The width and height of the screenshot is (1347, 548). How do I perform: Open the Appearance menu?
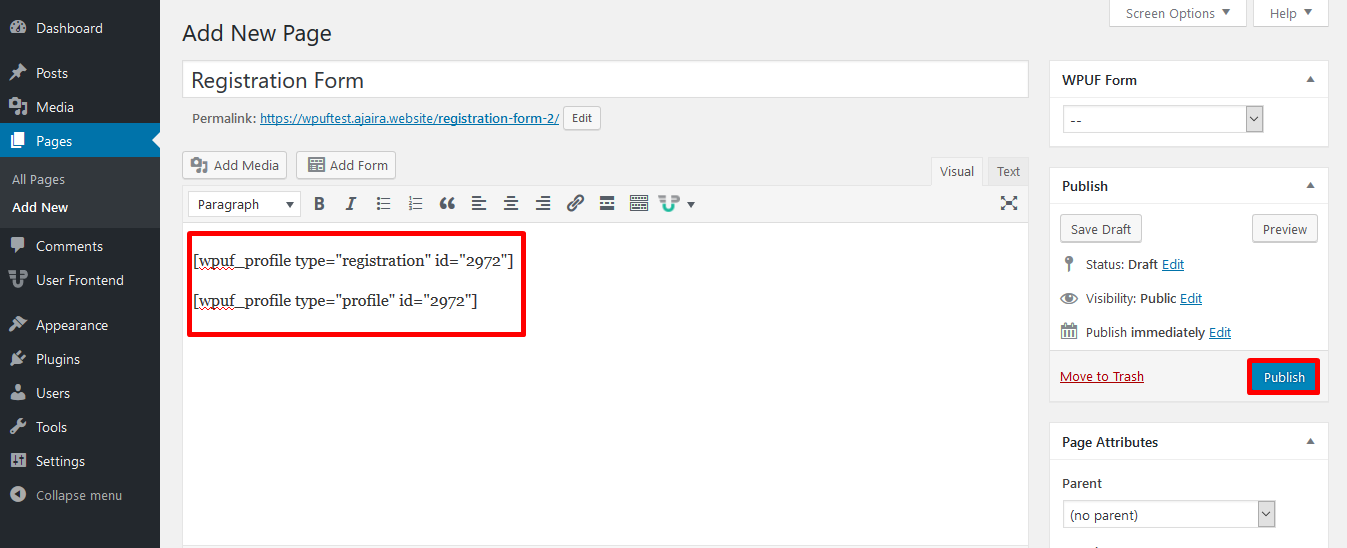coord(80,325)
